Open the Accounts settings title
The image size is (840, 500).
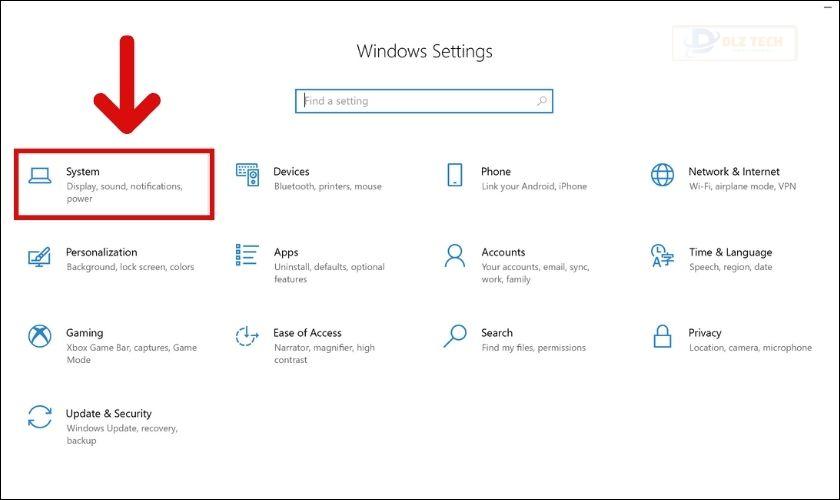503,252
